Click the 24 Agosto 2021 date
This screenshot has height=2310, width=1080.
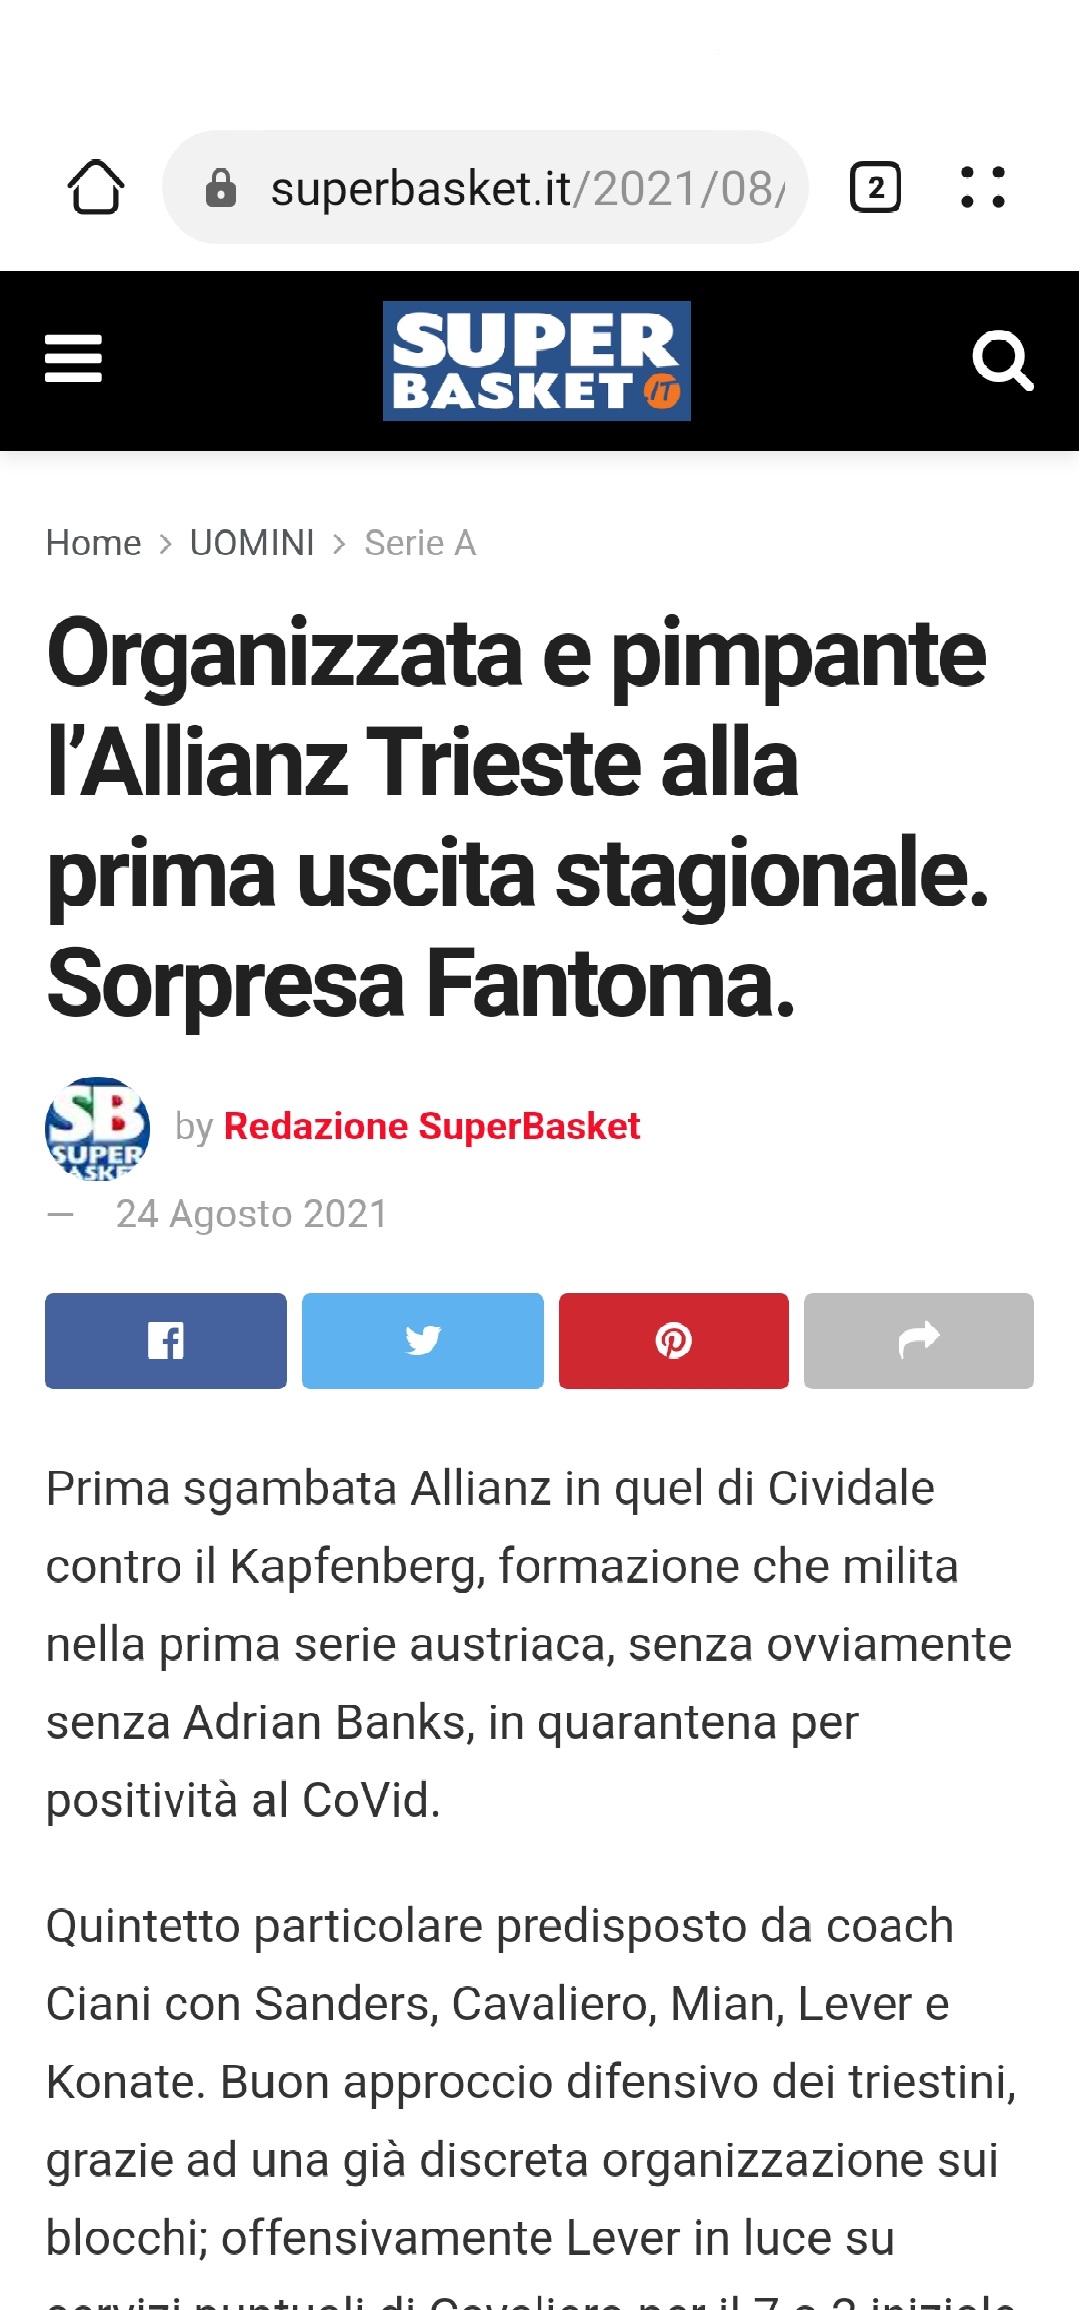252,1214
